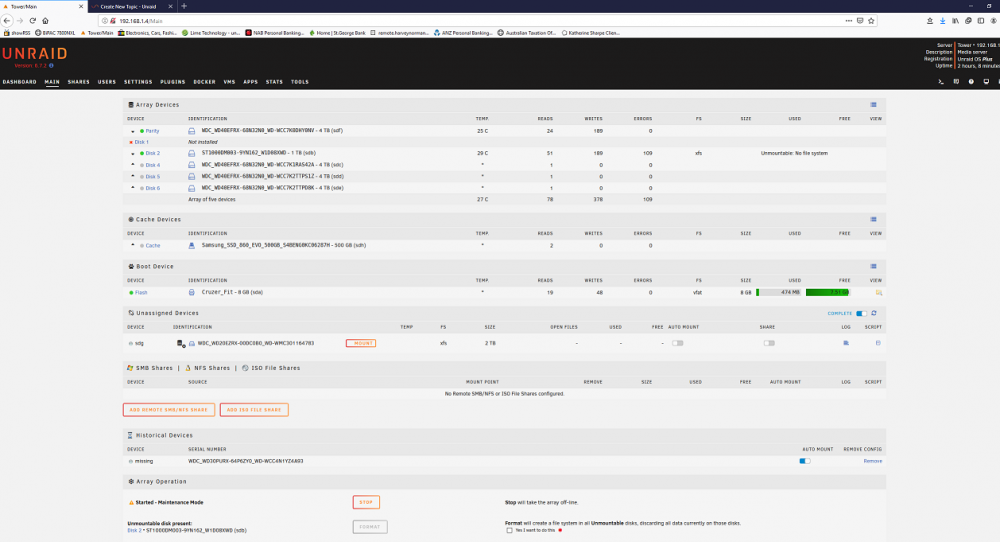1000x542 pixels.
Task: Click the Disk 6 drive icon
Action: tap(191, 188)
